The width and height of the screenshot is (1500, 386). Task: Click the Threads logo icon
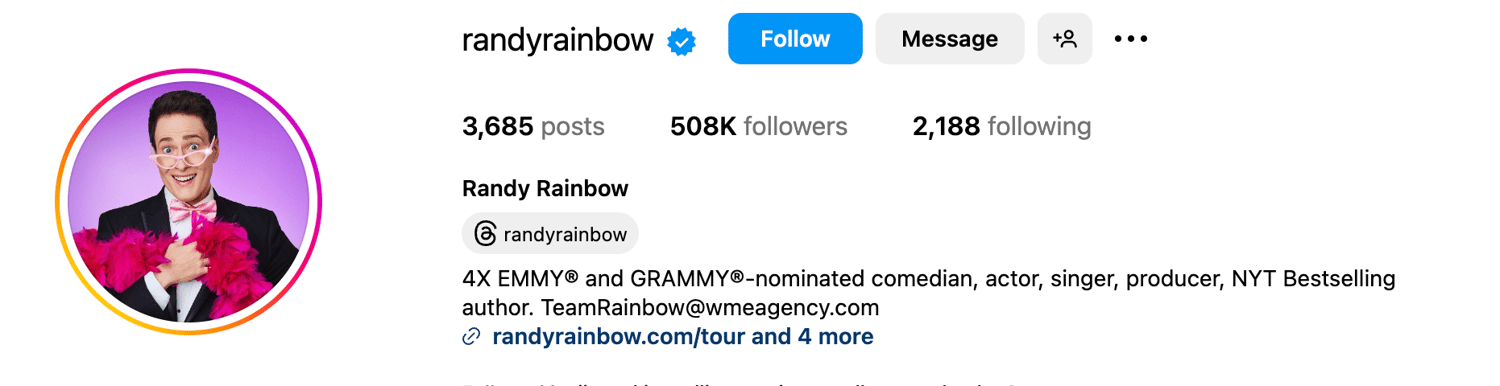[x=485, y=234]
